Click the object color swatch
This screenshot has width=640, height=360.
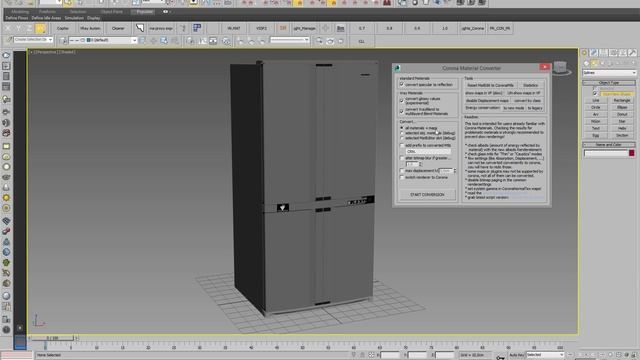click(x=631, y=153)
